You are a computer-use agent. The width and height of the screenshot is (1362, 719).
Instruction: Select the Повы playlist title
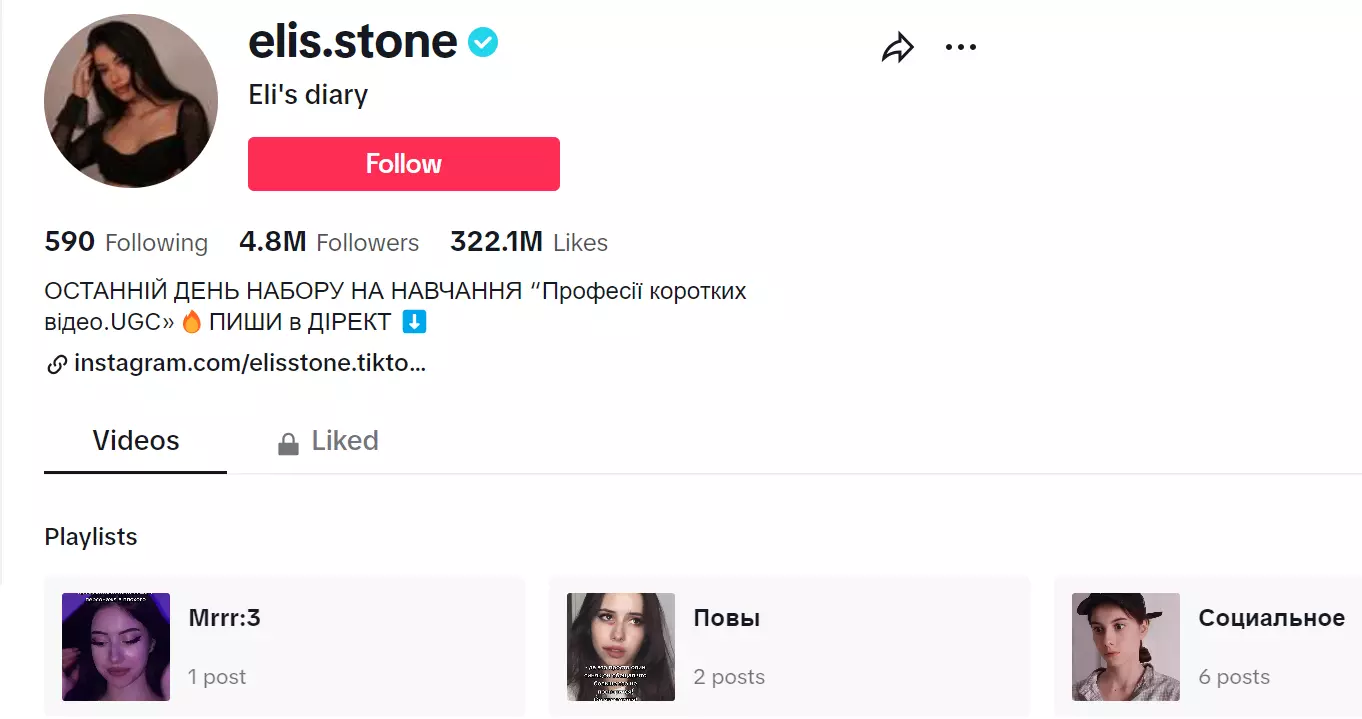tap(727, 618)
